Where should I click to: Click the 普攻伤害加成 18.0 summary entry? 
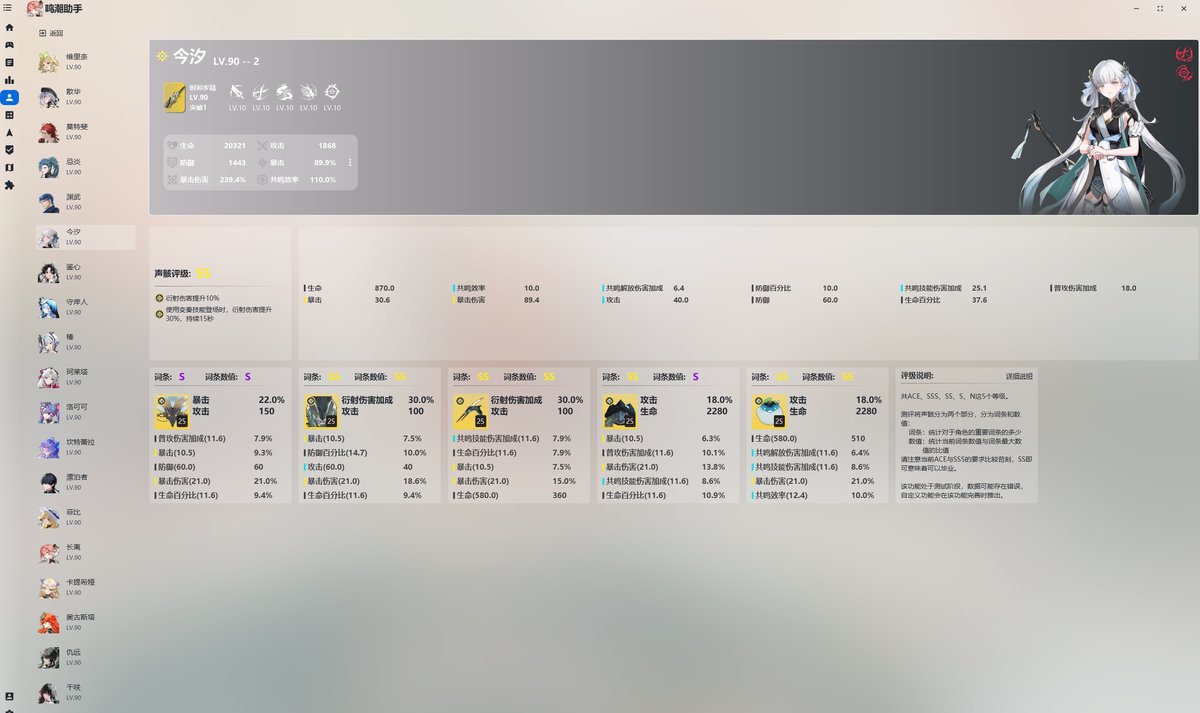1094,288
